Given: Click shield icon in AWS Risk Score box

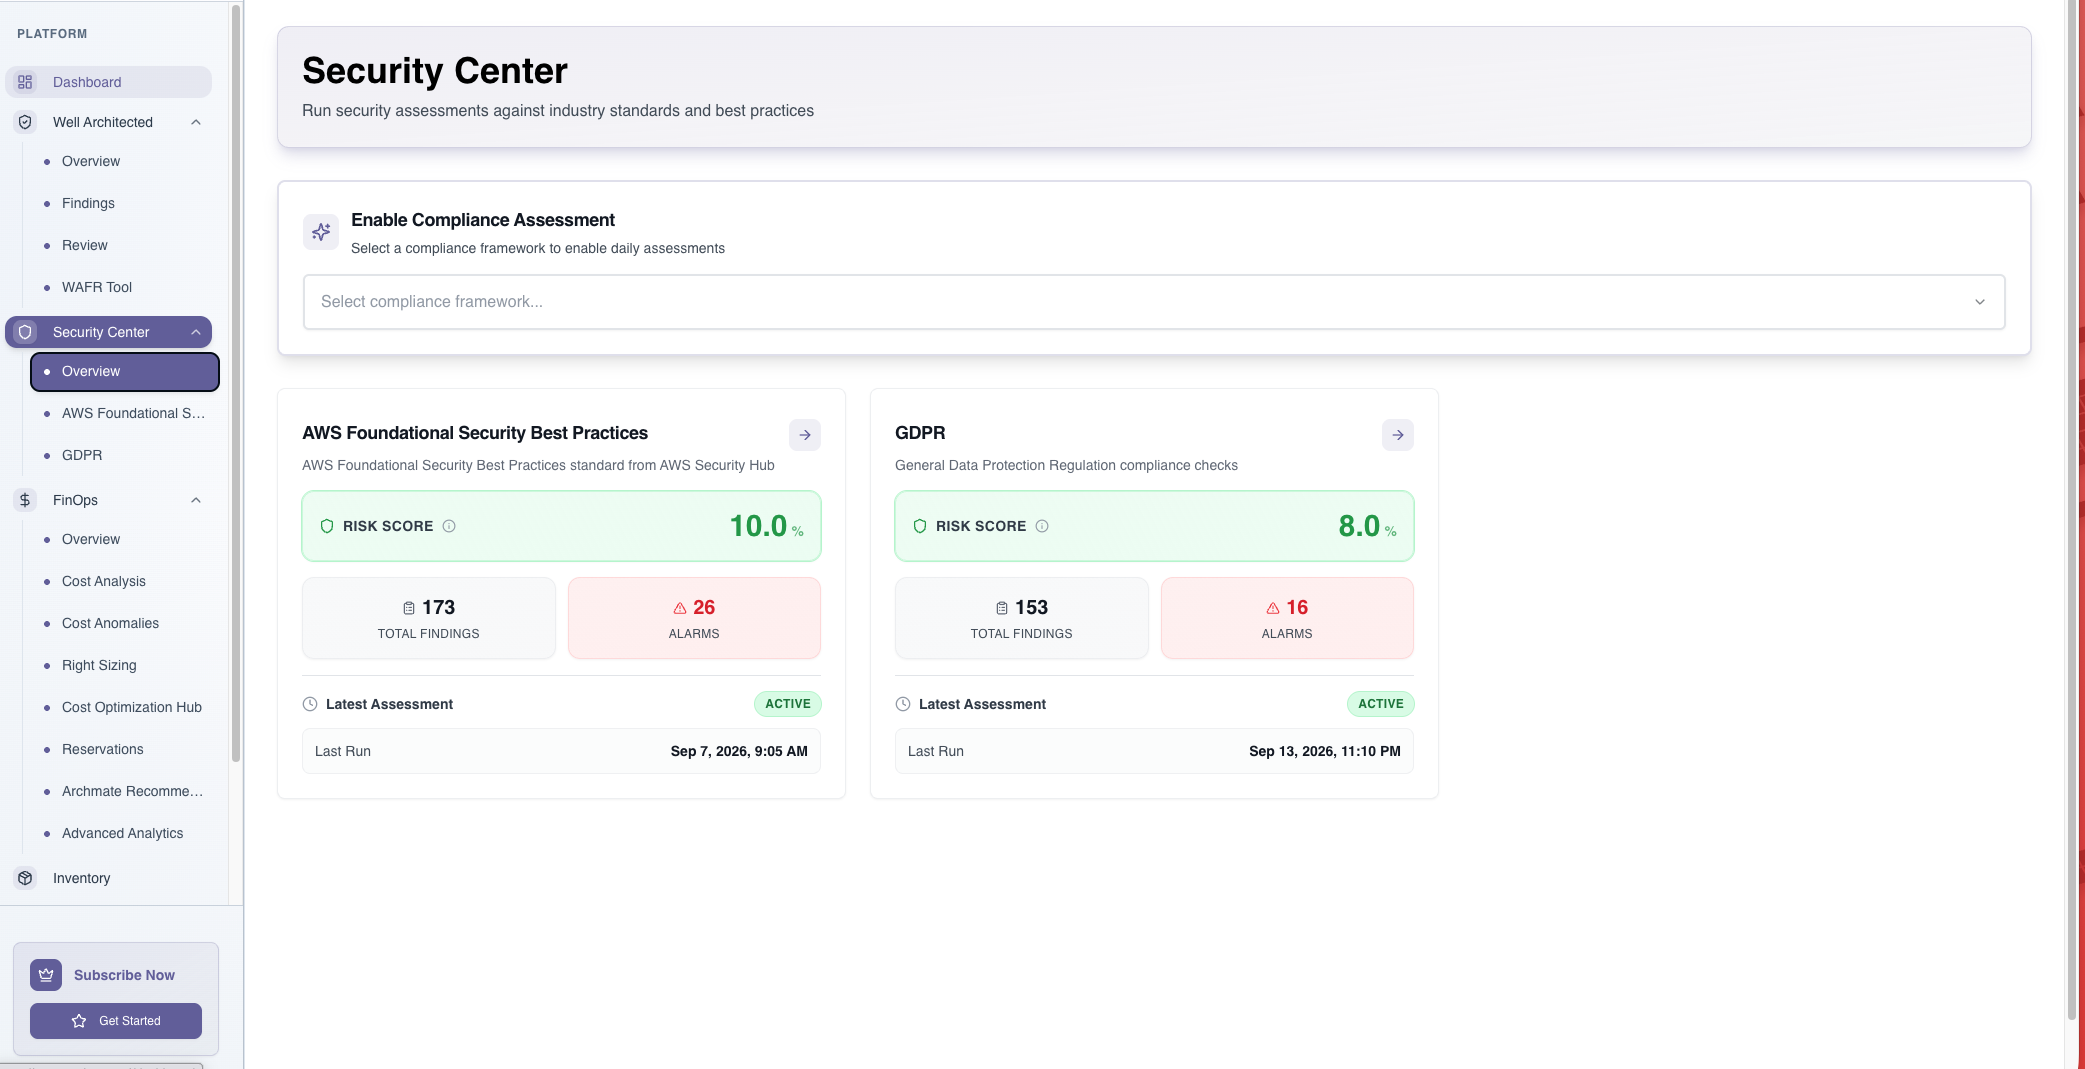Looking at the screenshot, I should coord(327,526).
